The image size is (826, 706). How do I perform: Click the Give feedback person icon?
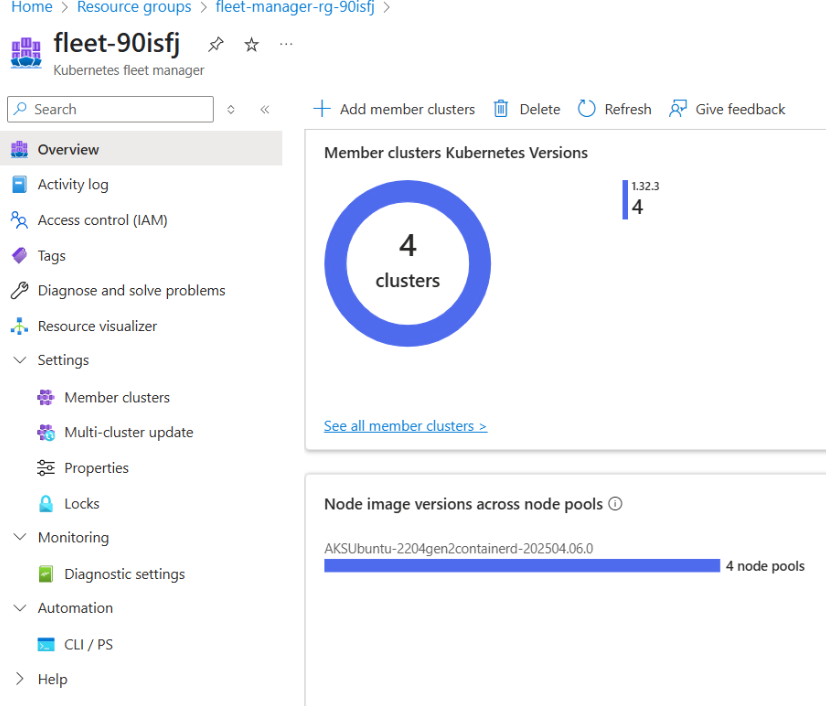pyautogui.click(x=678, y=109)
